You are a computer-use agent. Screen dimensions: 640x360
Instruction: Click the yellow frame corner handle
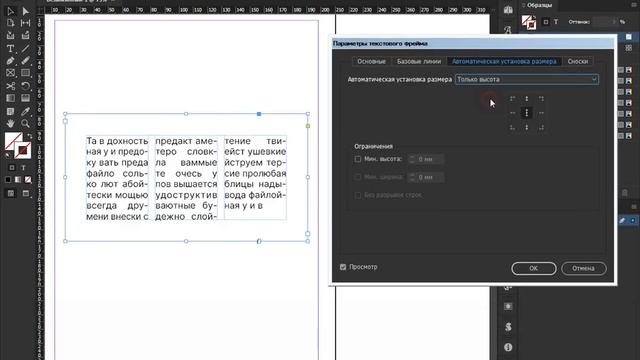coord(308,126)
